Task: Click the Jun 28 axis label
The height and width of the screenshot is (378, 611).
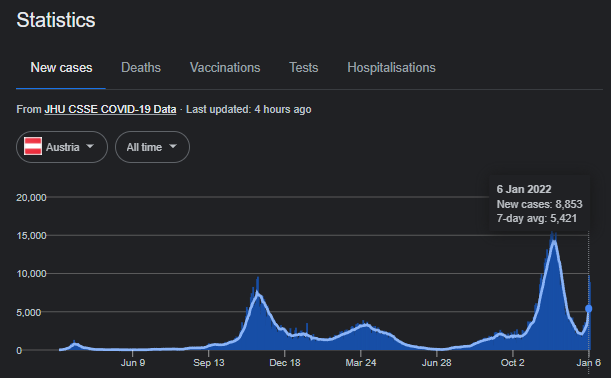Action: [436, 363]
